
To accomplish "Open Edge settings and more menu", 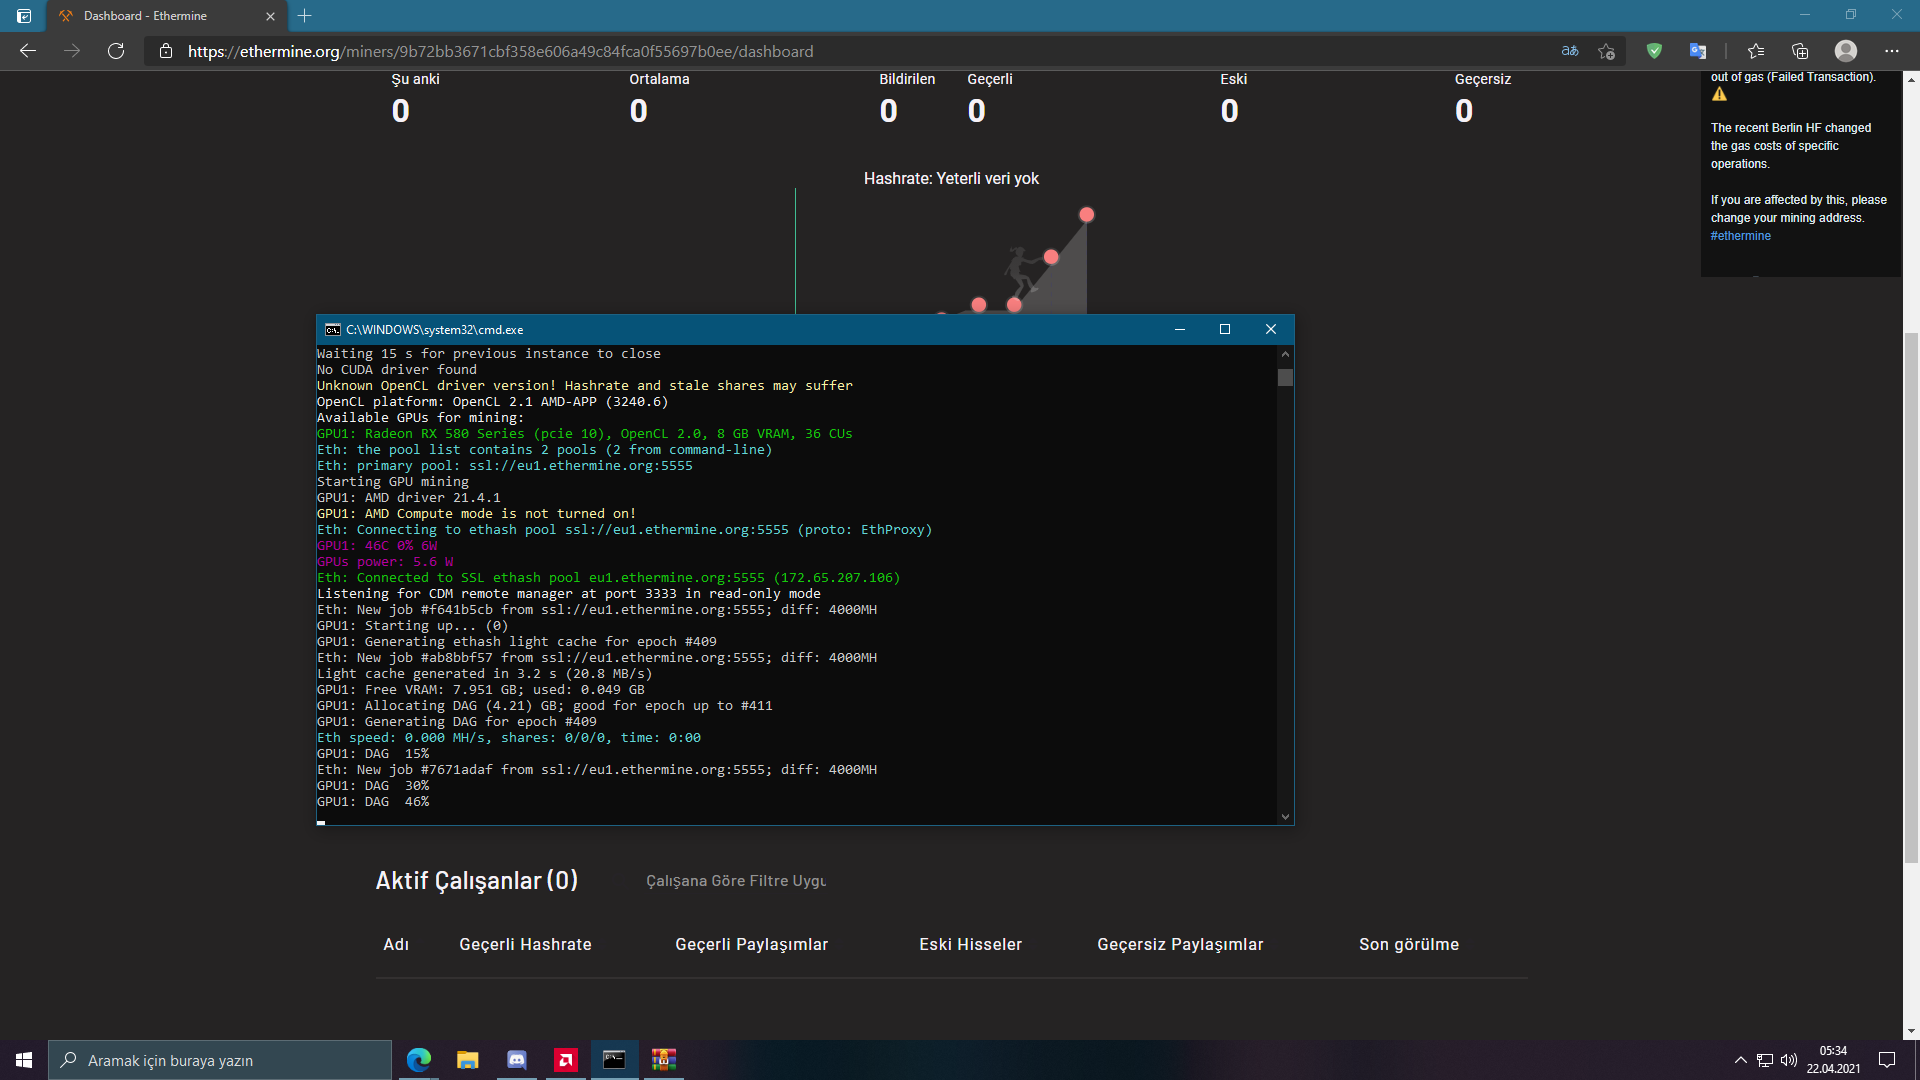I will coord(1891,51).
